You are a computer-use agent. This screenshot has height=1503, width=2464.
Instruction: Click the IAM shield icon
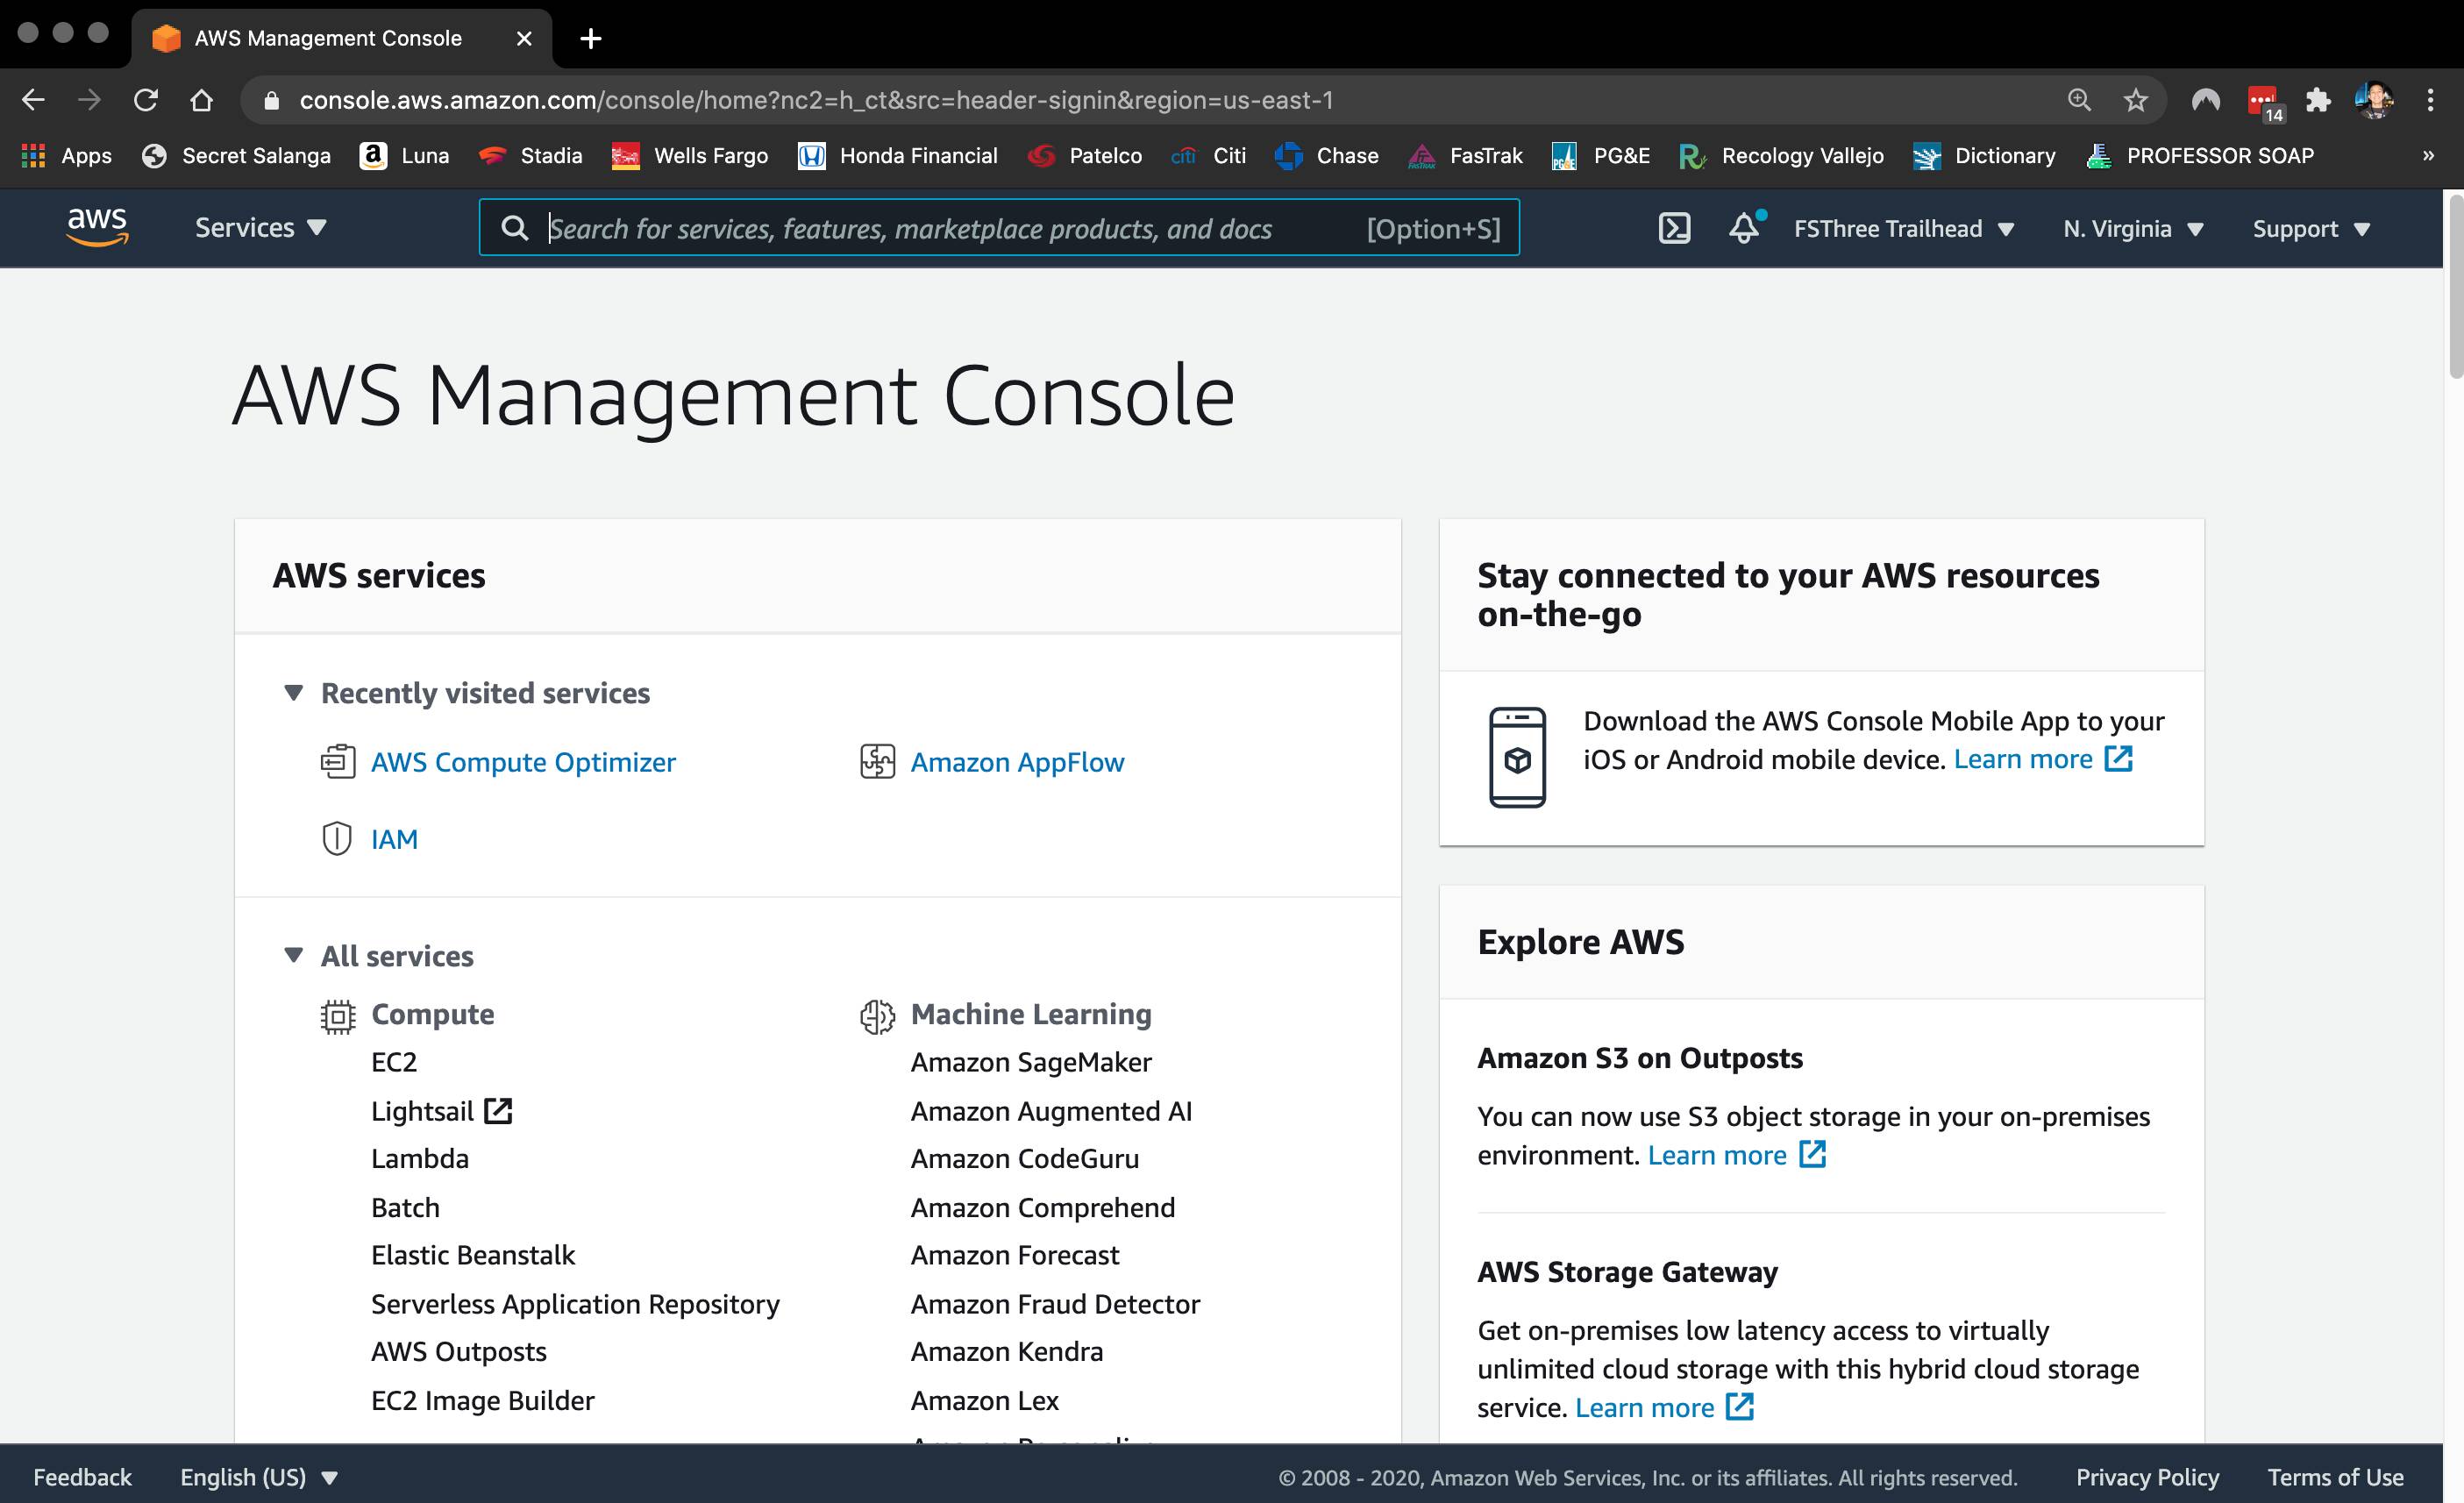tap(337, 838)
